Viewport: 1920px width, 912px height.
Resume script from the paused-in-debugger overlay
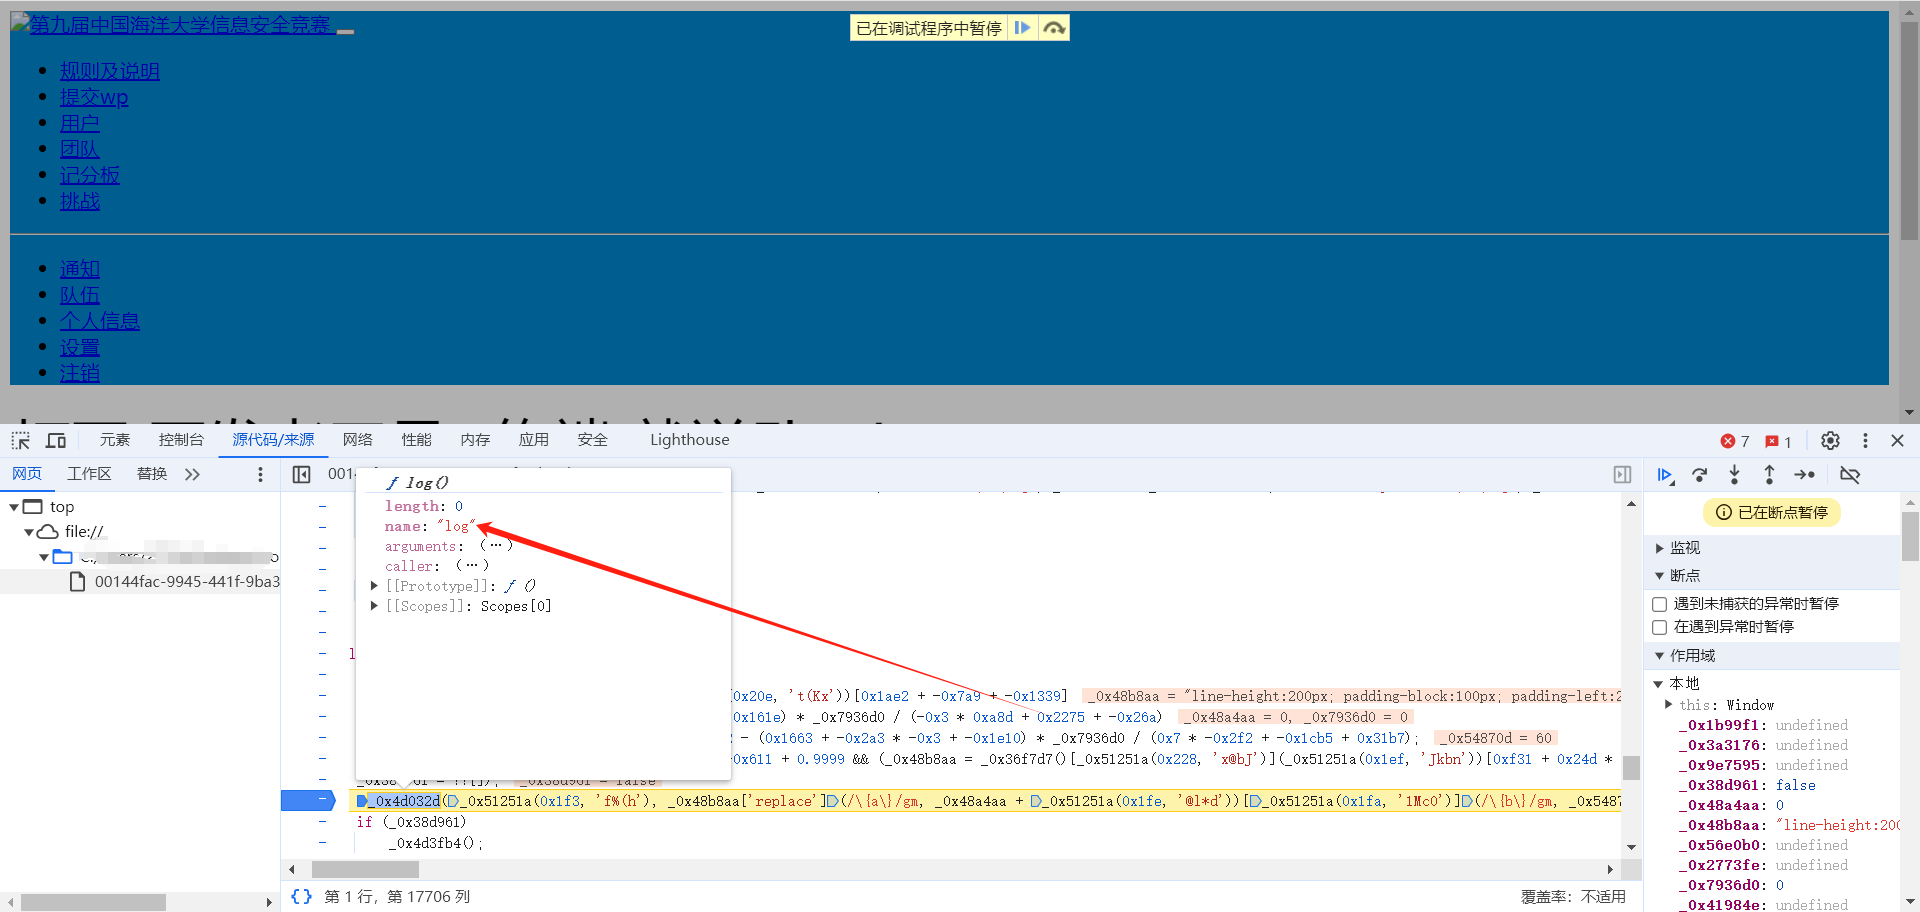(x=1022, y=28)
